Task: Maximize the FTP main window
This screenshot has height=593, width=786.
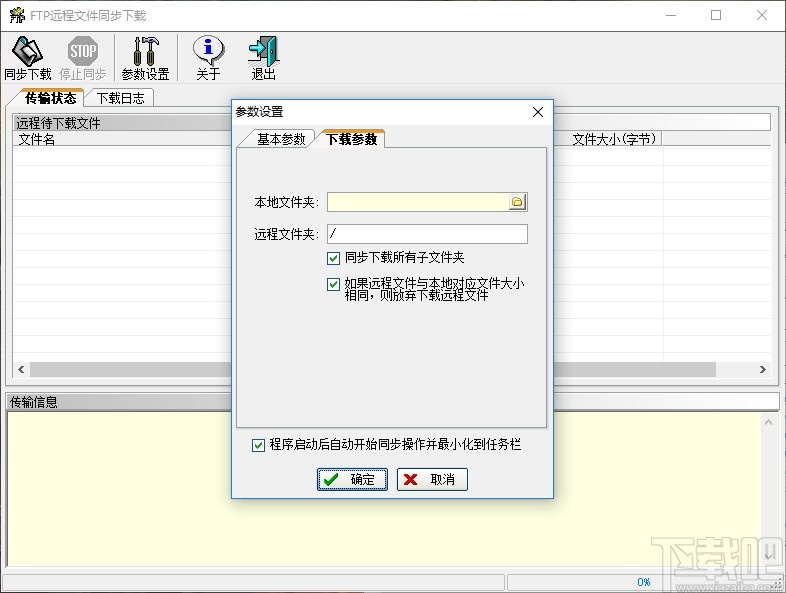Action: click(716, 16)
